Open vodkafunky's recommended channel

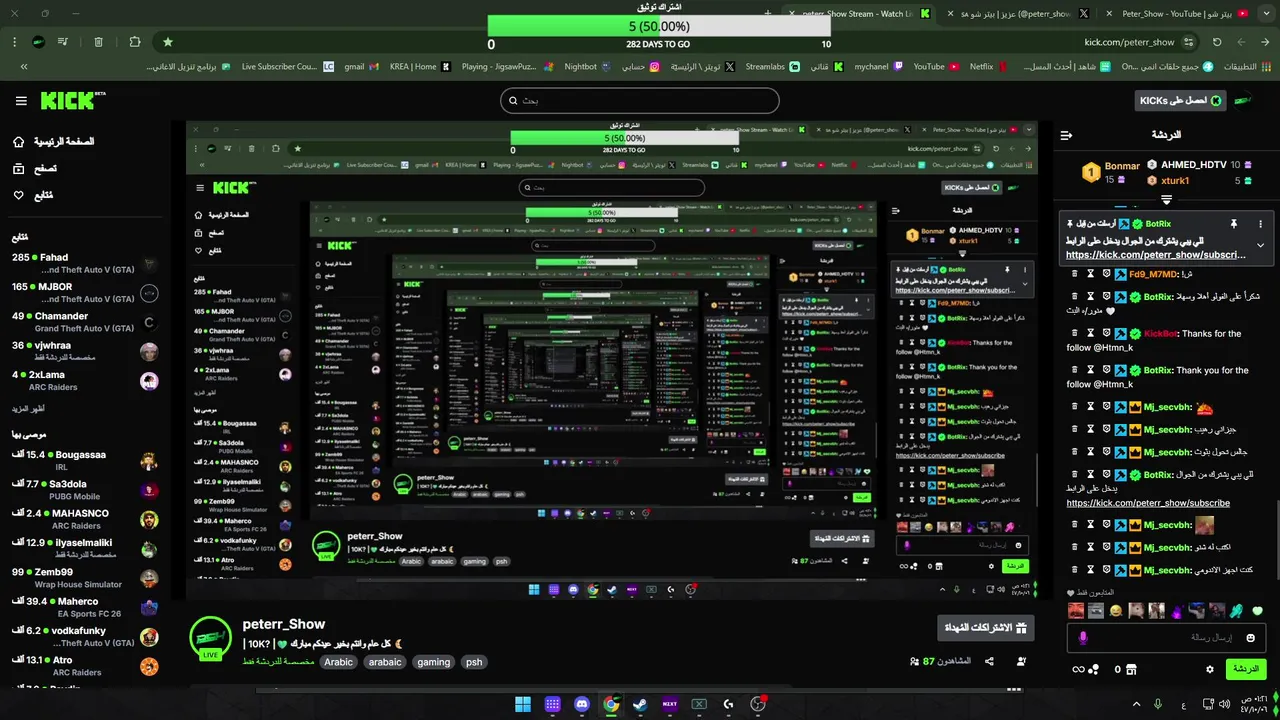[x=85, y=636]
